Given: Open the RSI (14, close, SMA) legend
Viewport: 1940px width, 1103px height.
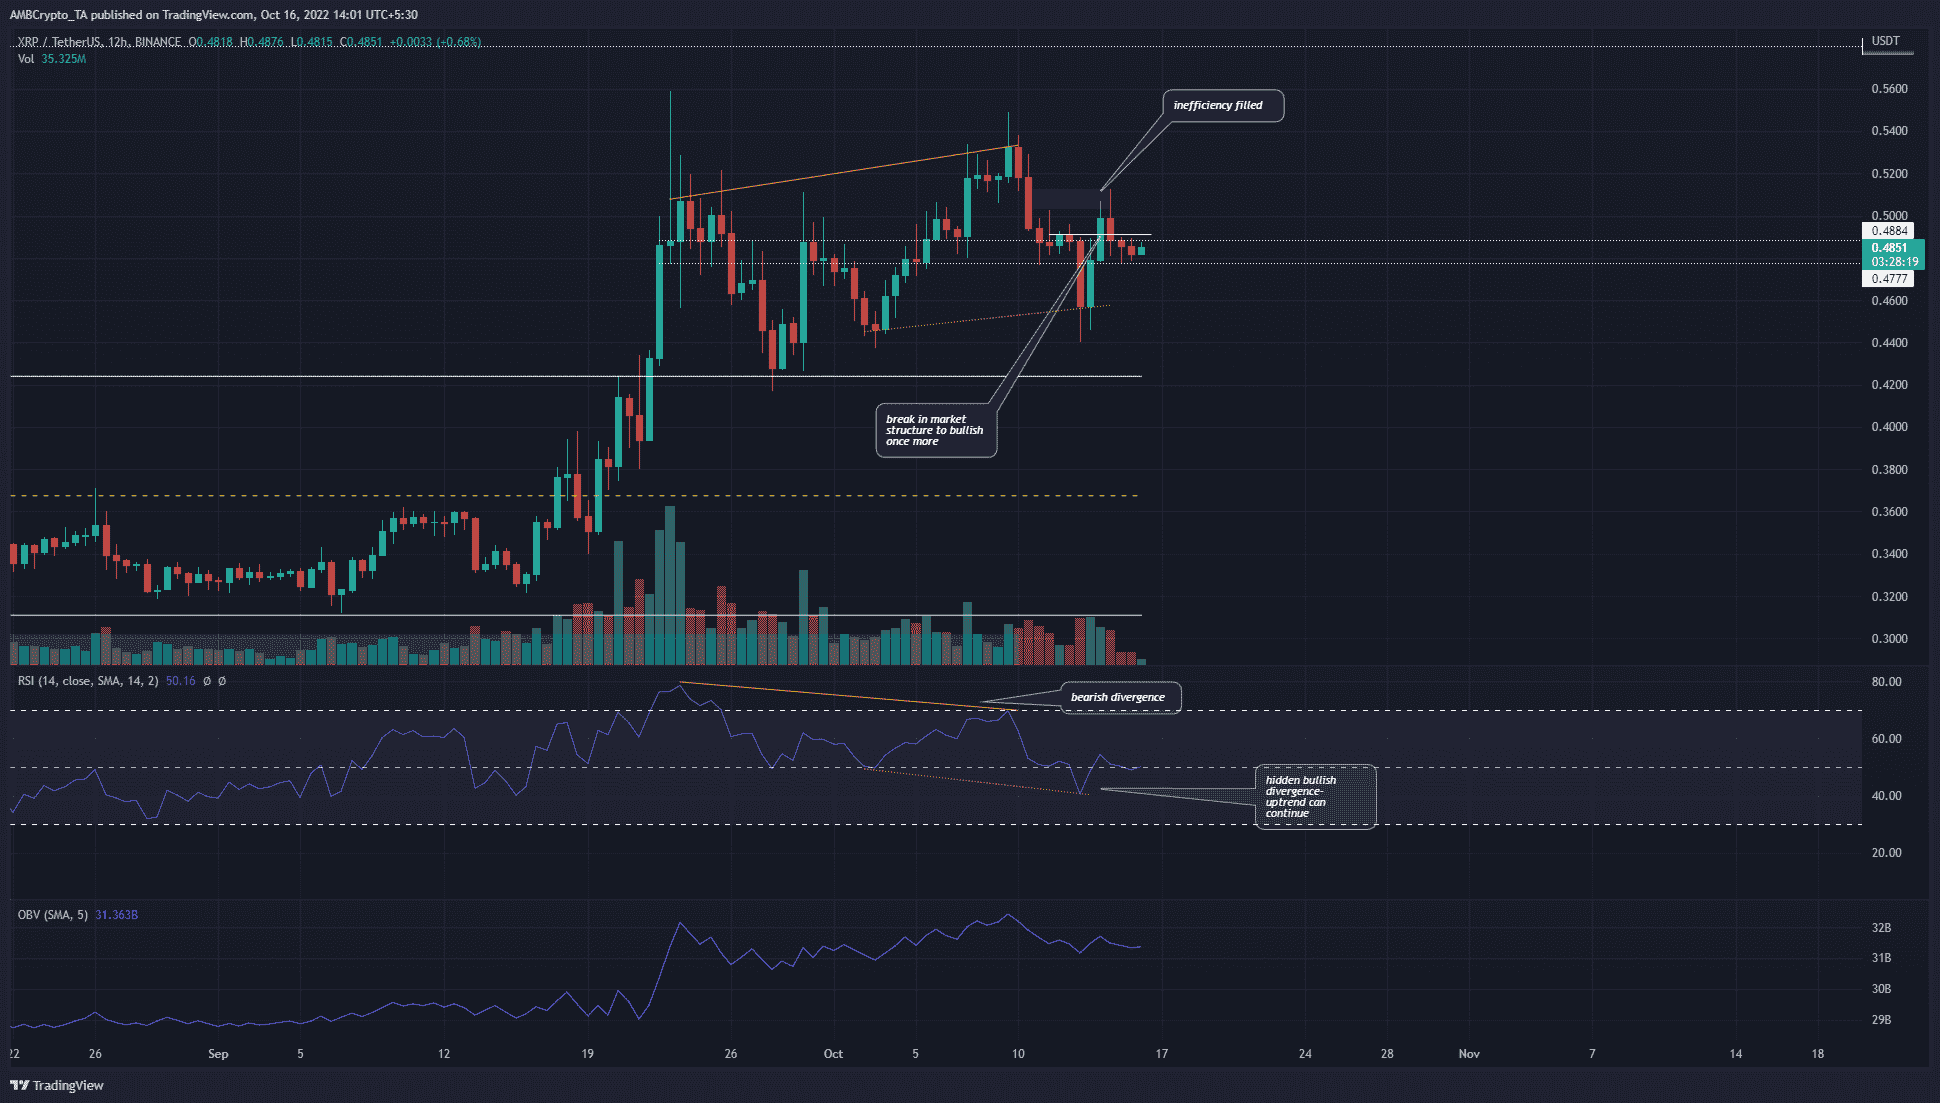Looking at the screenshot, I should 88,681.
